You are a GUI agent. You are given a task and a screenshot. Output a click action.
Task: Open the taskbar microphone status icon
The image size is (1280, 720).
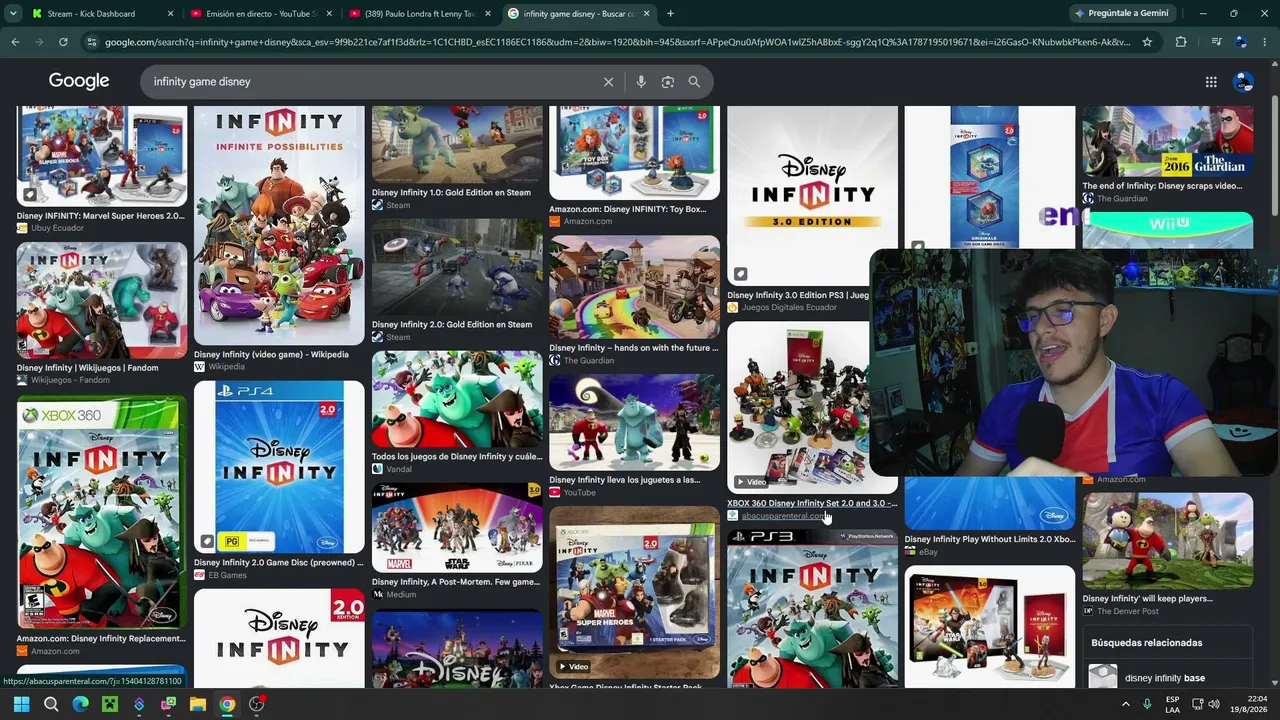[x=1147, y=704]
